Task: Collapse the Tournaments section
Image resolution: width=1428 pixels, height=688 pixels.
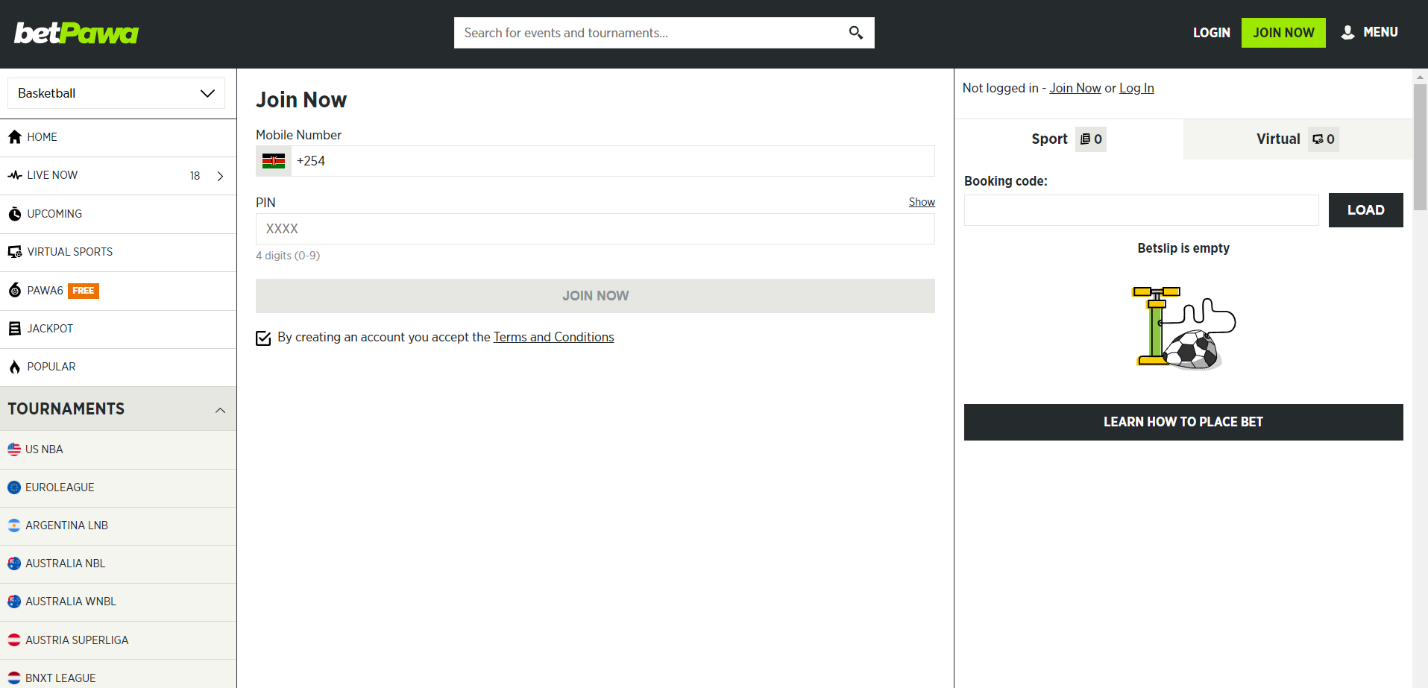Action: click(x=220, y=410)
